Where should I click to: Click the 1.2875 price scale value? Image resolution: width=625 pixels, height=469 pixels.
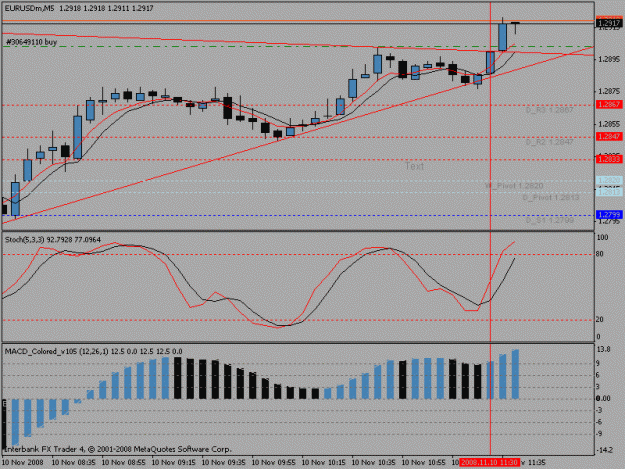[x=609, y=91]
